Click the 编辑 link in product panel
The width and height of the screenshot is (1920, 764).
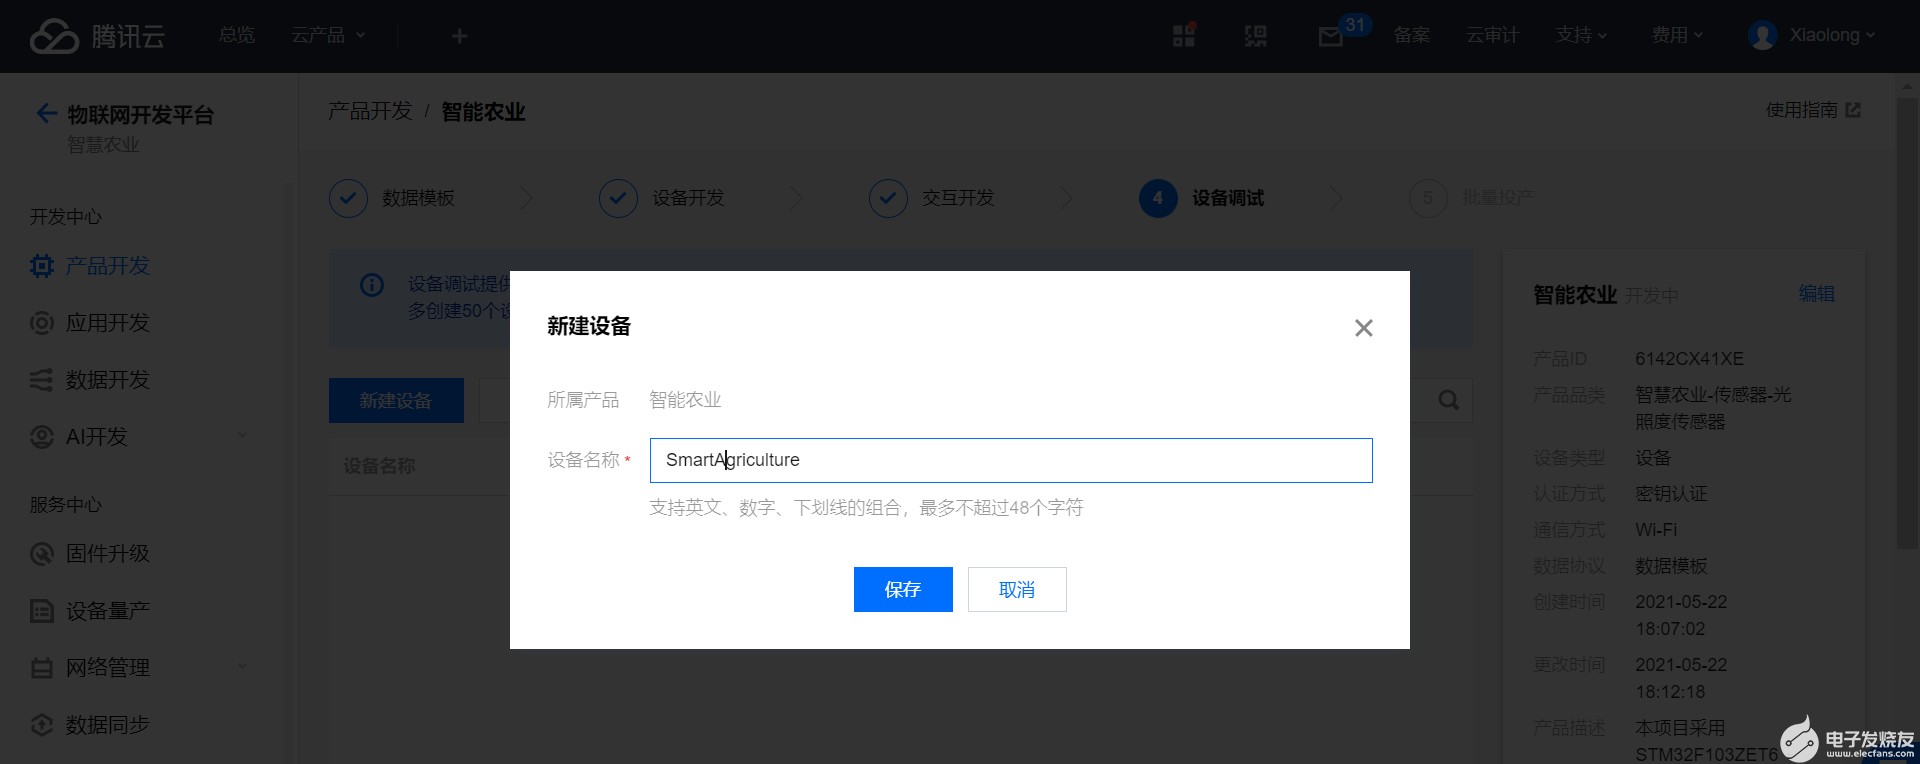pyautogui.click(x=1816, y=293)
